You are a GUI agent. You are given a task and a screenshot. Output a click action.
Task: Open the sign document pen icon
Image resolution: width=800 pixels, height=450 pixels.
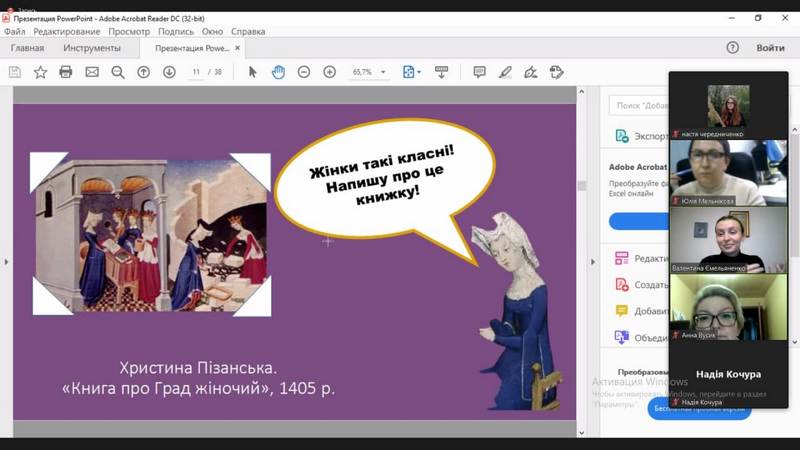pyautogui.click(x=531, y=72)
